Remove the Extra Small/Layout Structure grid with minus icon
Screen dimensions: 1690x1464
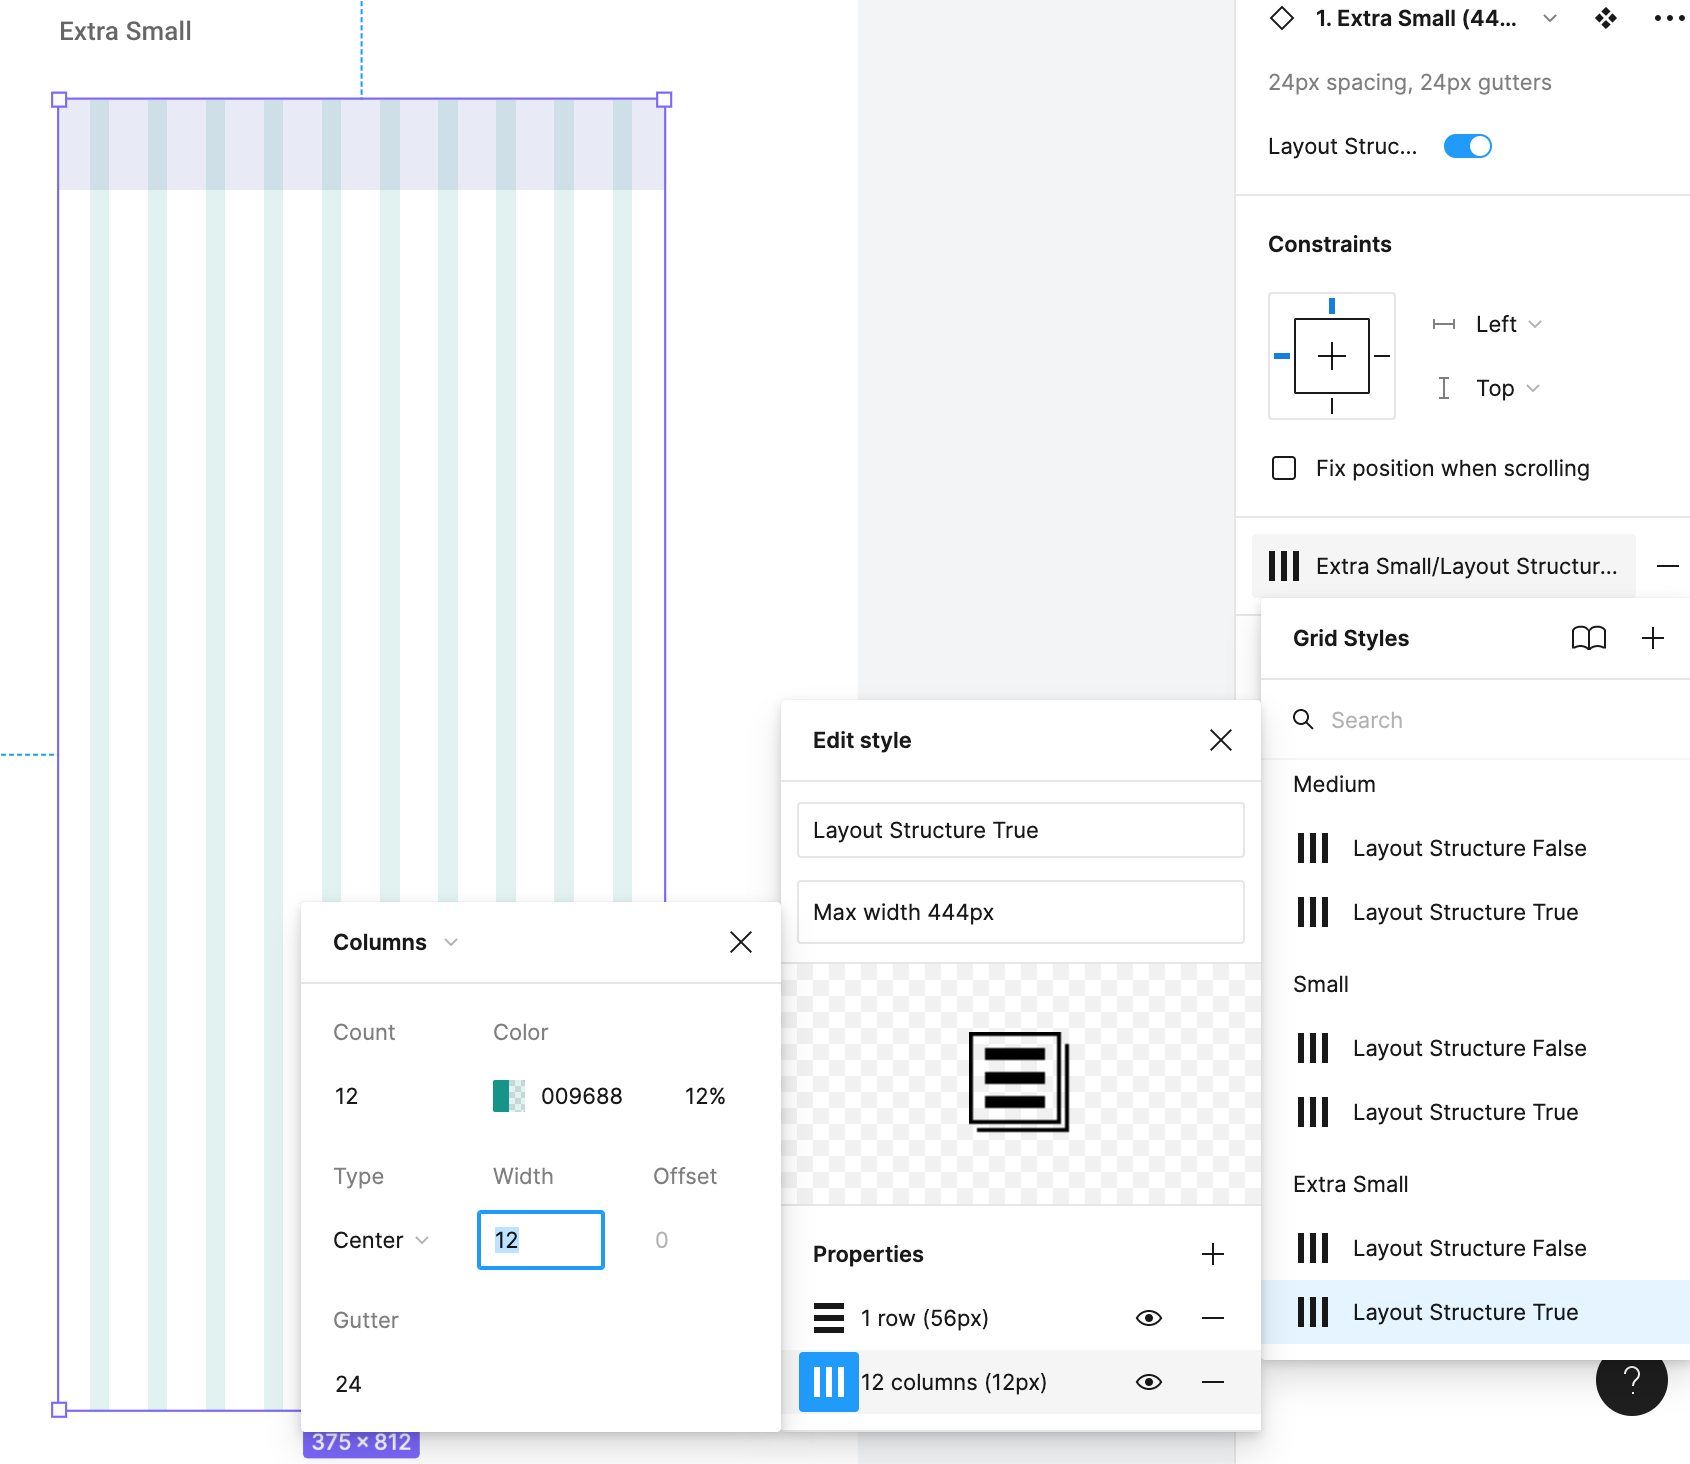click(1667, 566)
